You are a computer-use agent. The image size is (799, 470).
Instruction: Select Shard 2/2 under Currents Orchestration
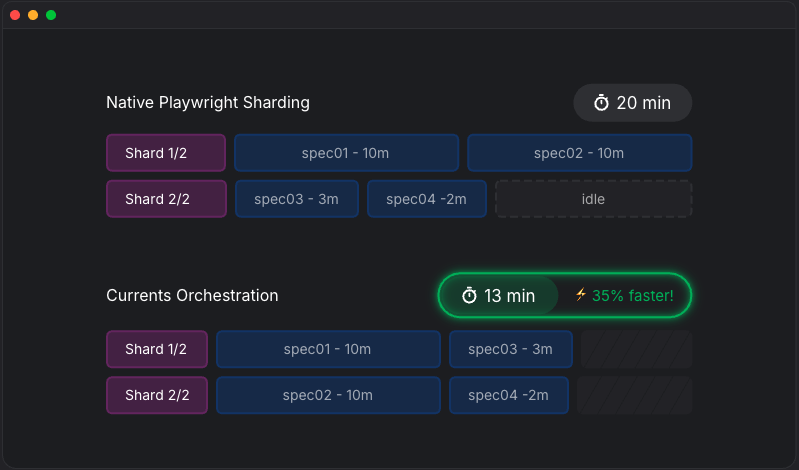pos(157,395)
